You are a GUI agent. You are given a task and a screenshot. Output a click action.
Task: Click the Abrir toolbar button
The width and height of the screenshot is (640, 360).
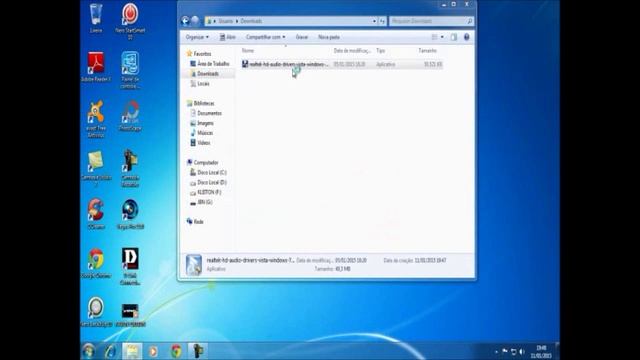point(227,37)
